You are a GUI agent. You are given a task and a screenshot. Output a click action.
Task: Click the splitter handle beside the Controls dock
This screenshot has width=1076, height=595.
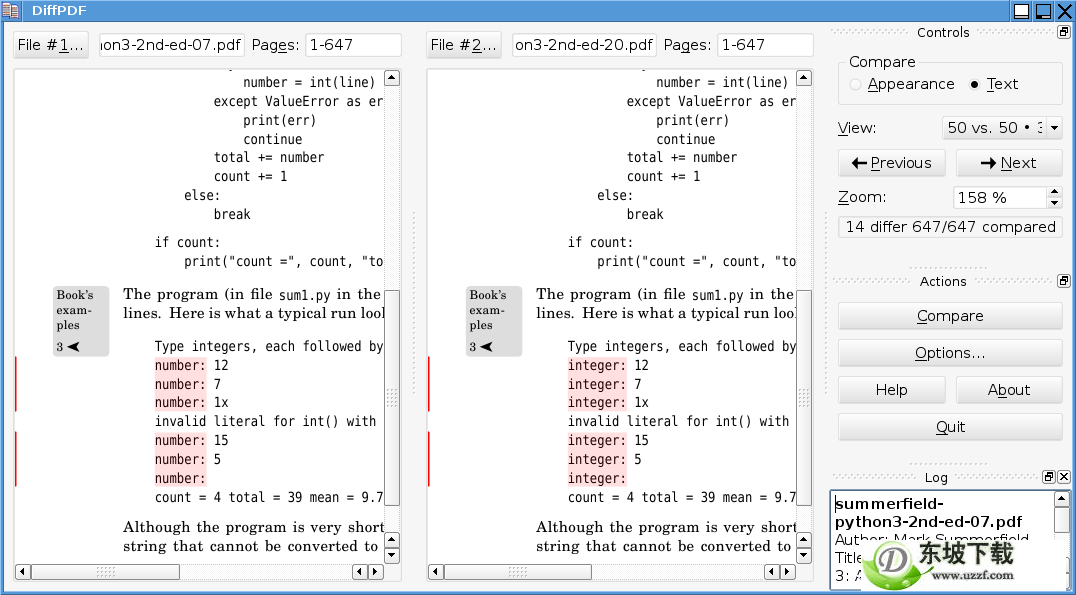click(826, 302)
